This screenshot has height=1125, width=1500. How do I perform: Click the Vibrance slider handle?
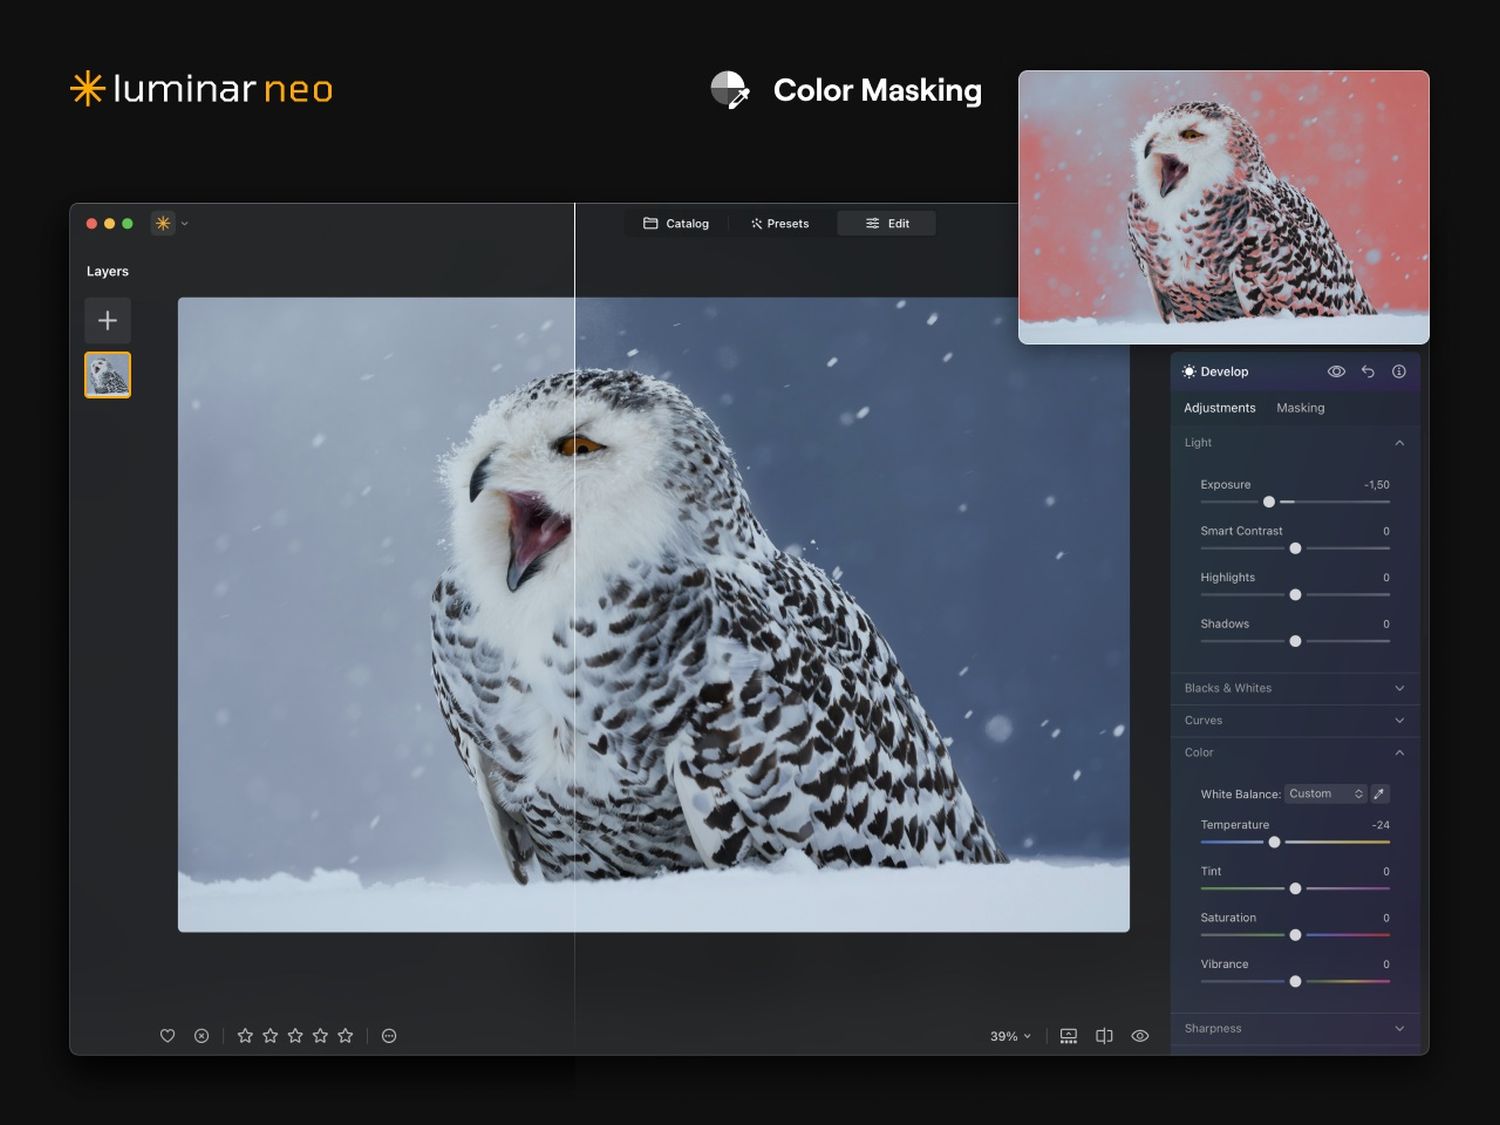click(x=1295, y=981)
